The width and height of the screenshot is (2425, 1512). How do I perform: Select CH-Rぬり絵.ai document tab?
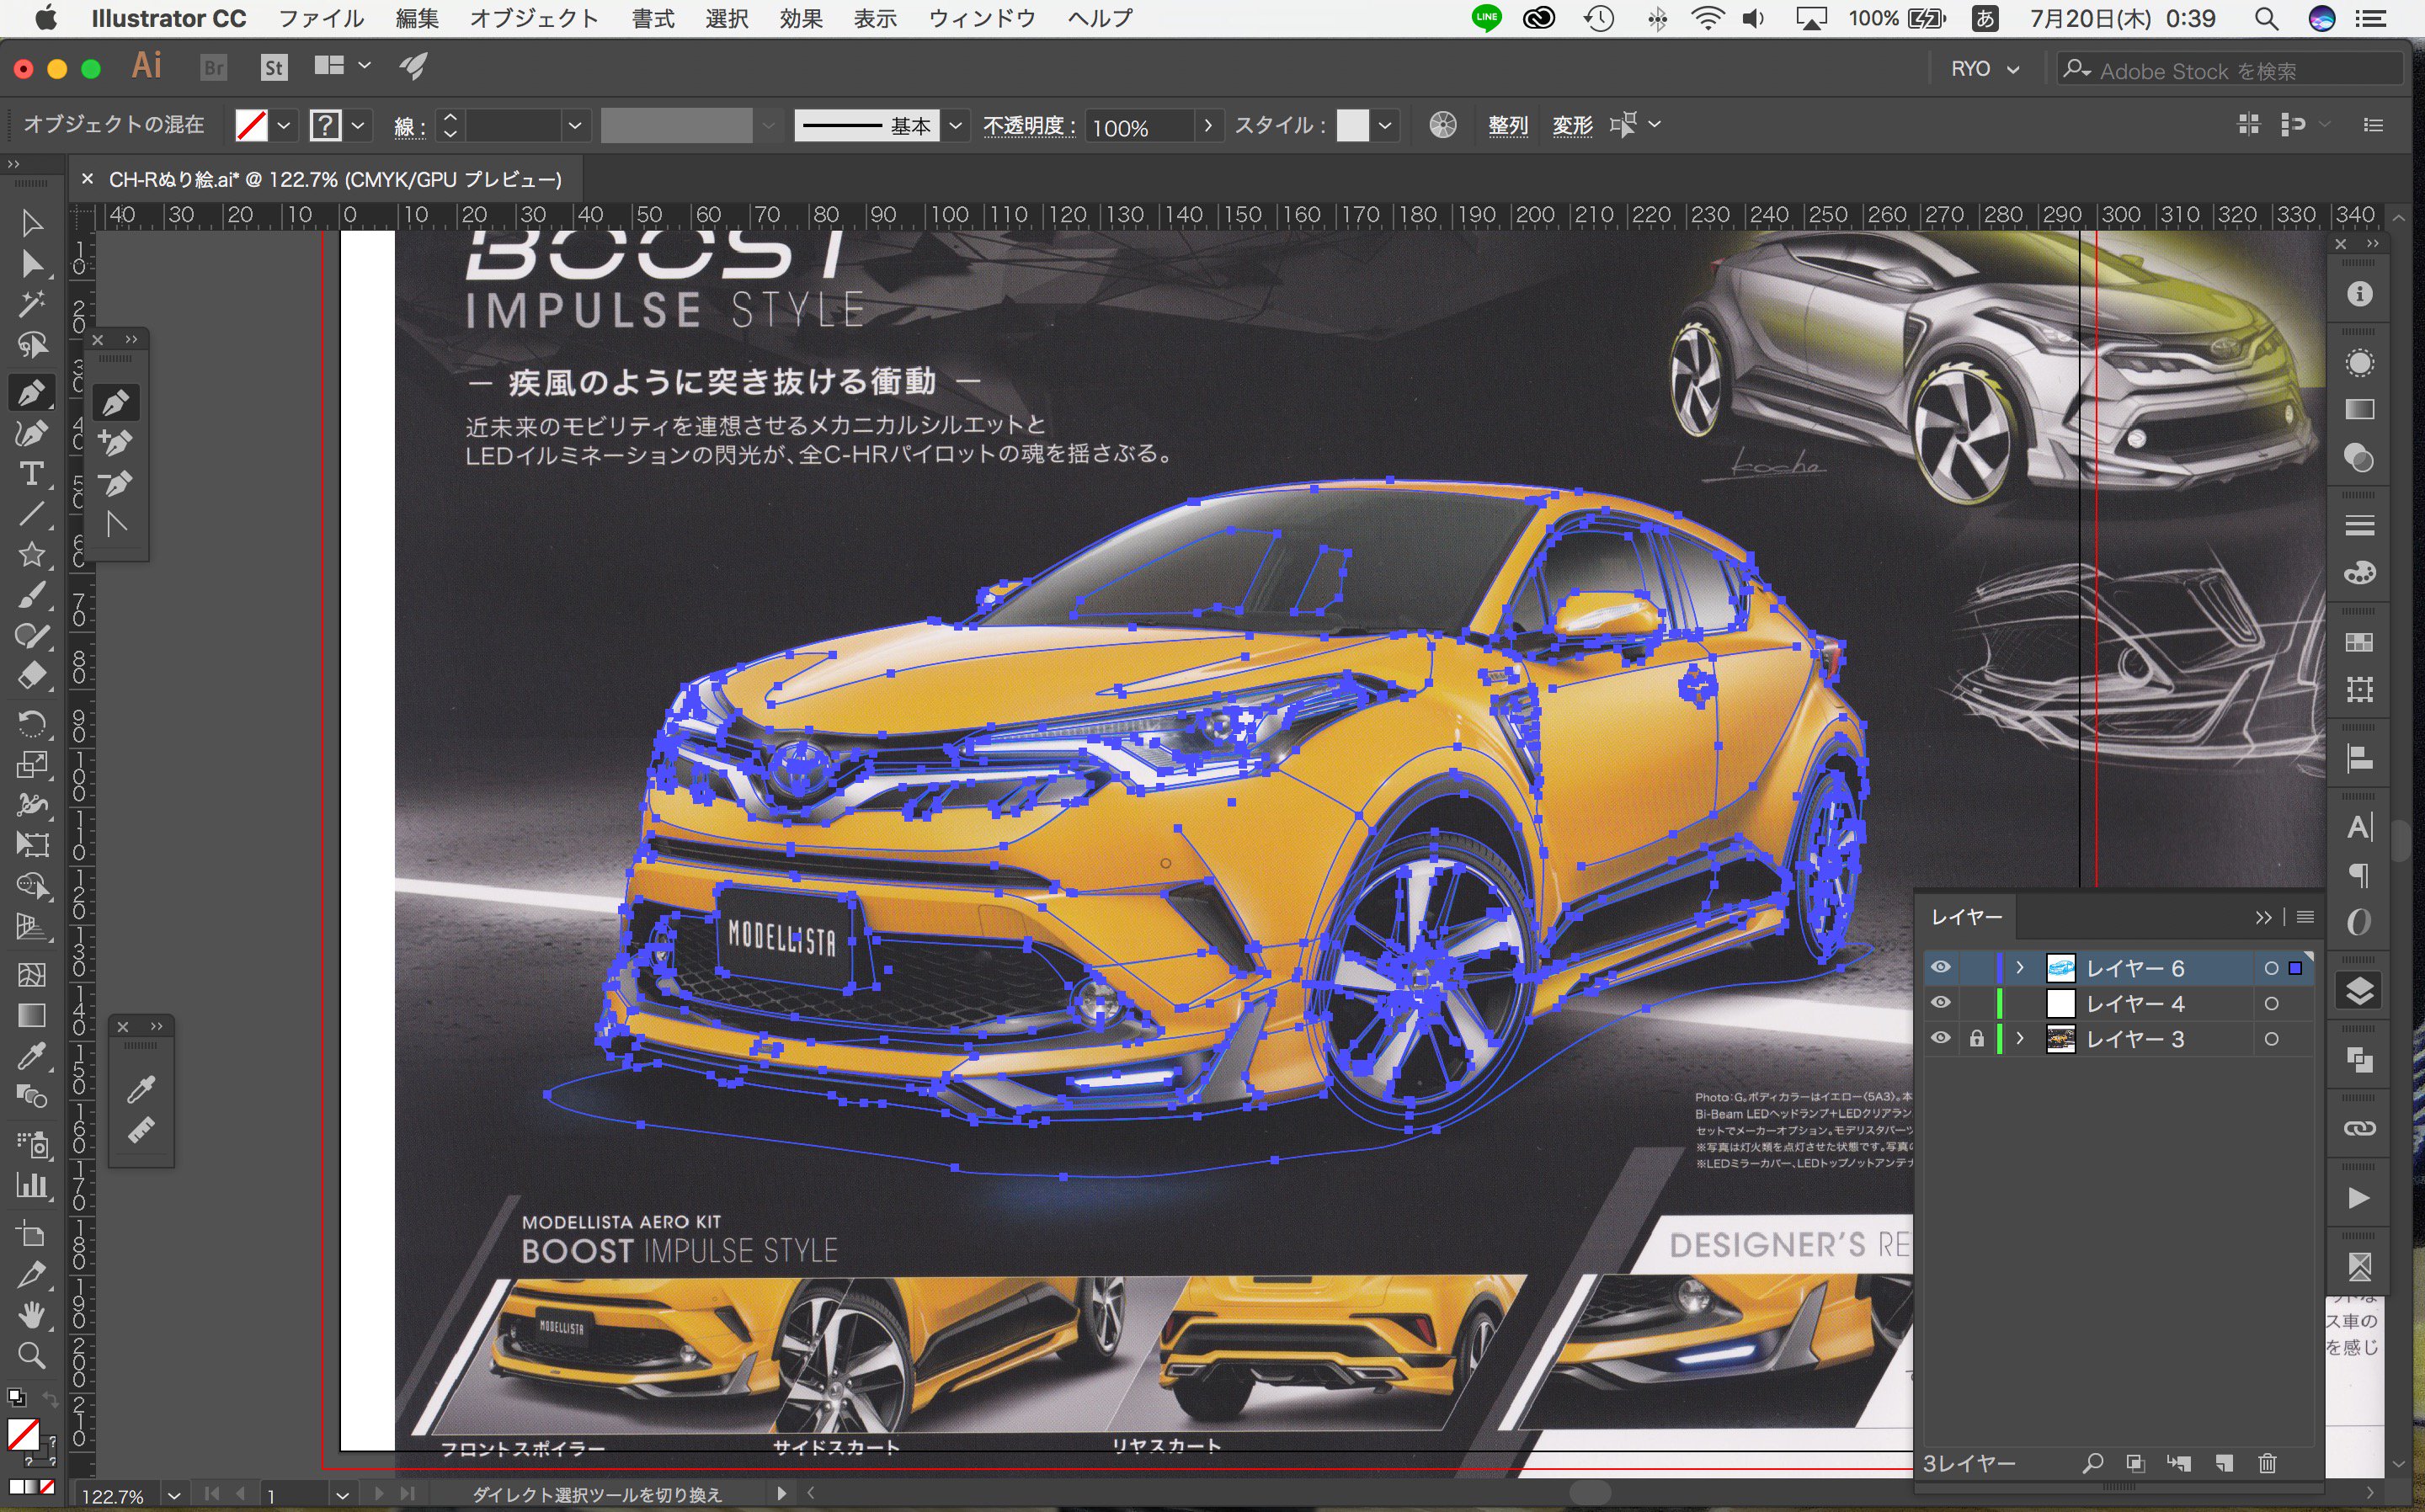(334, 179)
